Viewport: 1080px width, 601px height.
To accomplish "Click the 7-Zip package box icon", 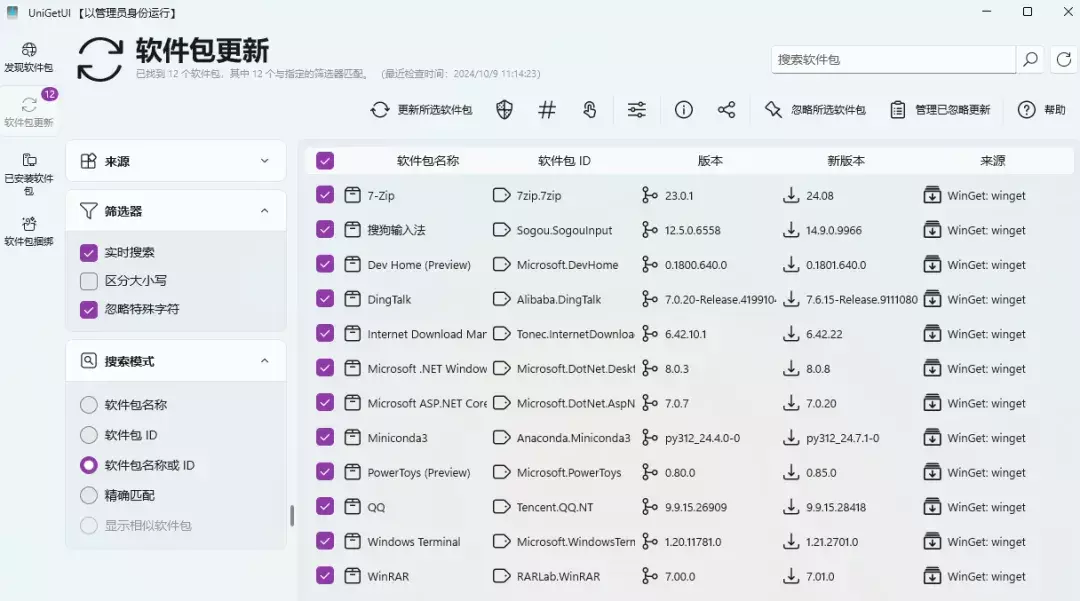I will pyautogui.click(x=352, y=196).
